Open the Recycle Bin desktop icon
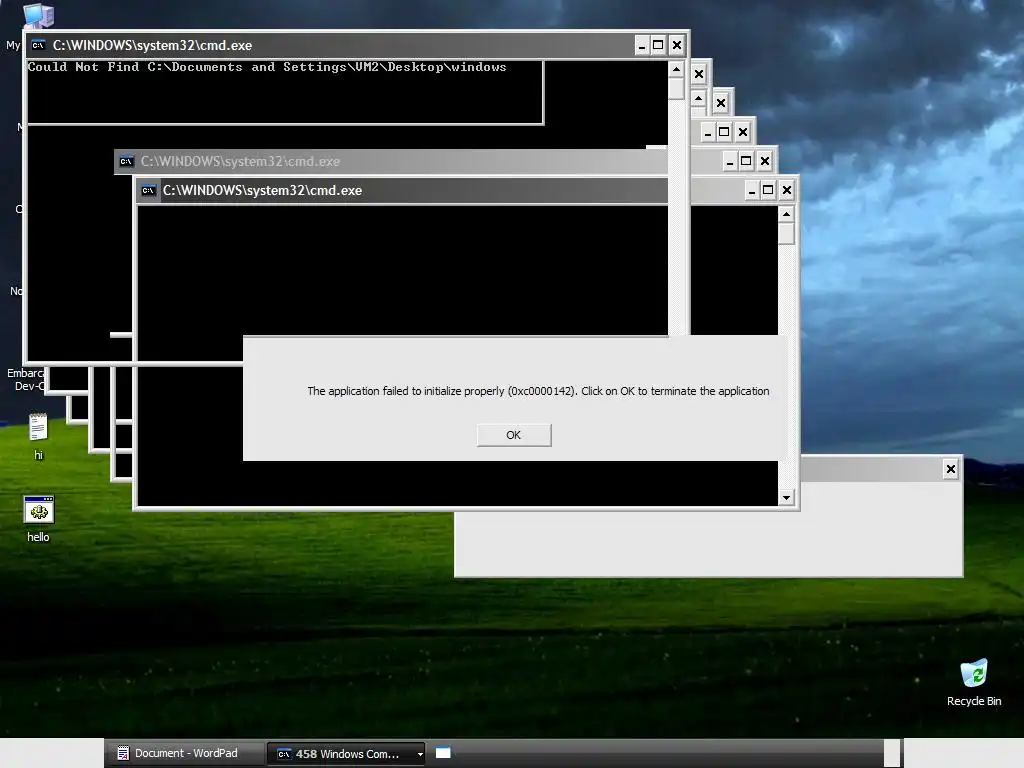Image resolution: width=1024 pixels, height=768 pixels. [974, 682]
